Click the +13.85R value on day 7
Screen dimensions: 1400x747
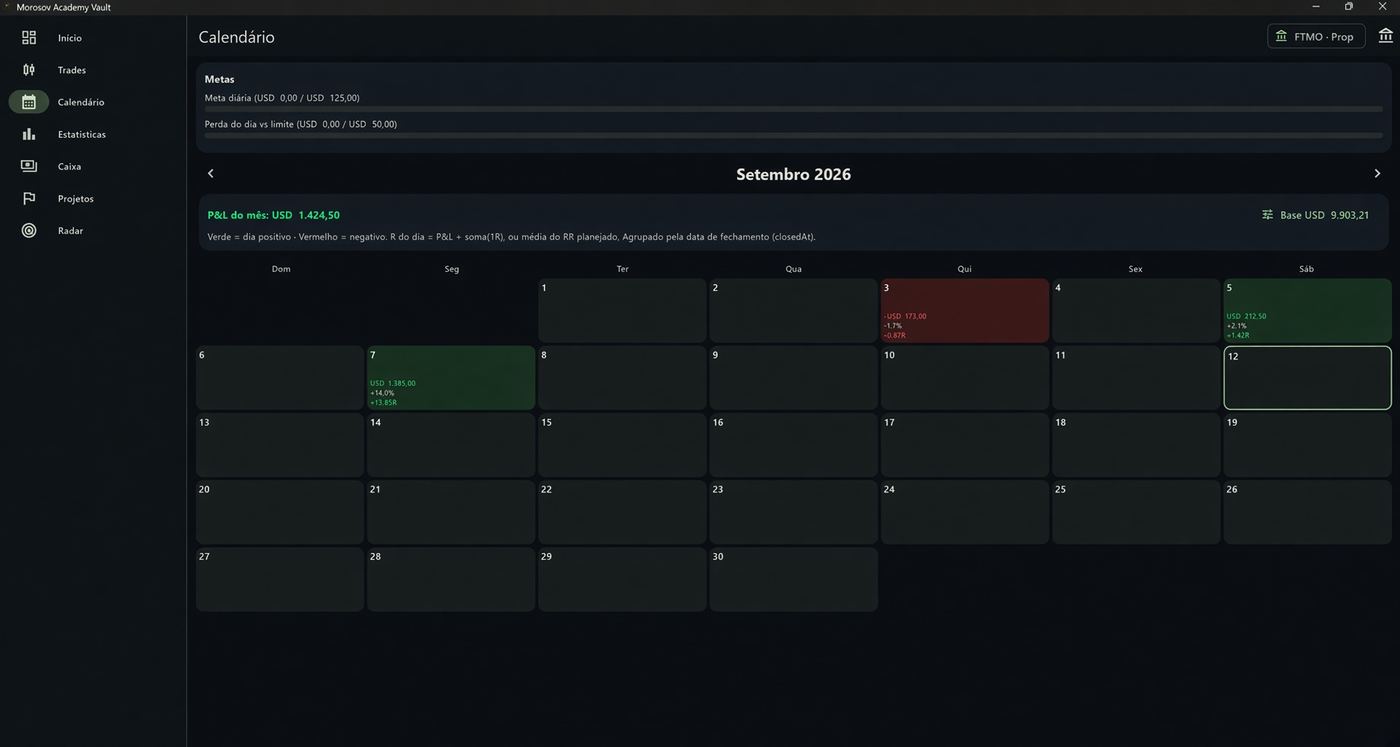pyautogui.click(x=383, y=402)
